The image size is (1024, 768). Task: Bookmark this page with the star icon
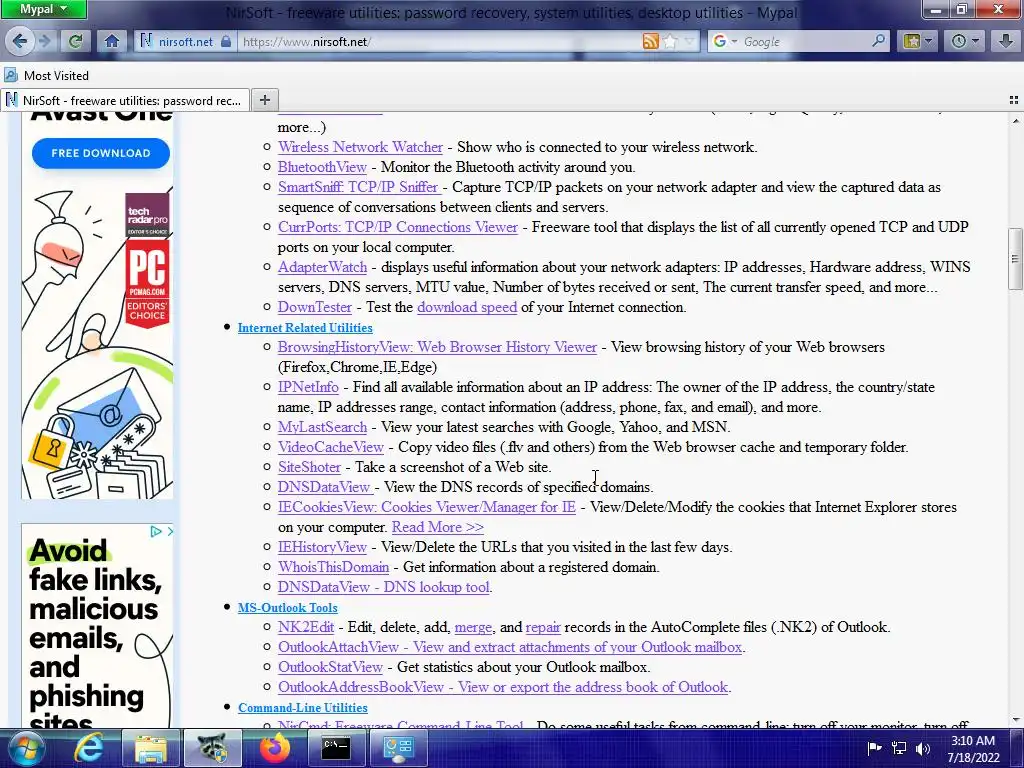click(670, 42)
